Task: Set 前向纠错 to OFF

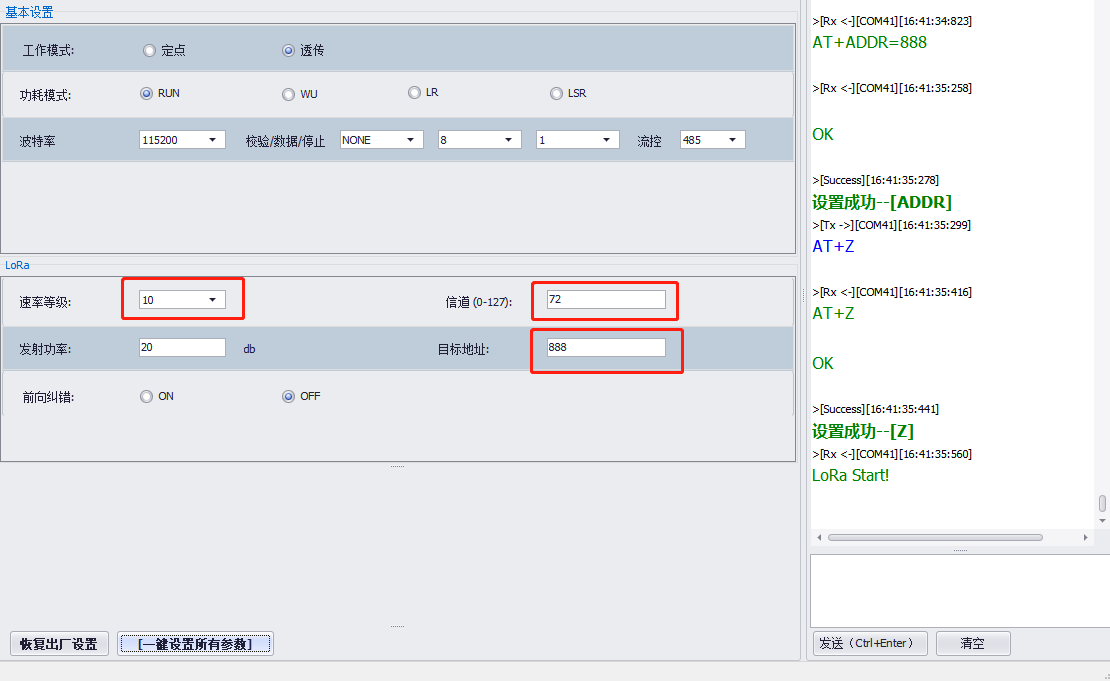Action: coord(289,396)
